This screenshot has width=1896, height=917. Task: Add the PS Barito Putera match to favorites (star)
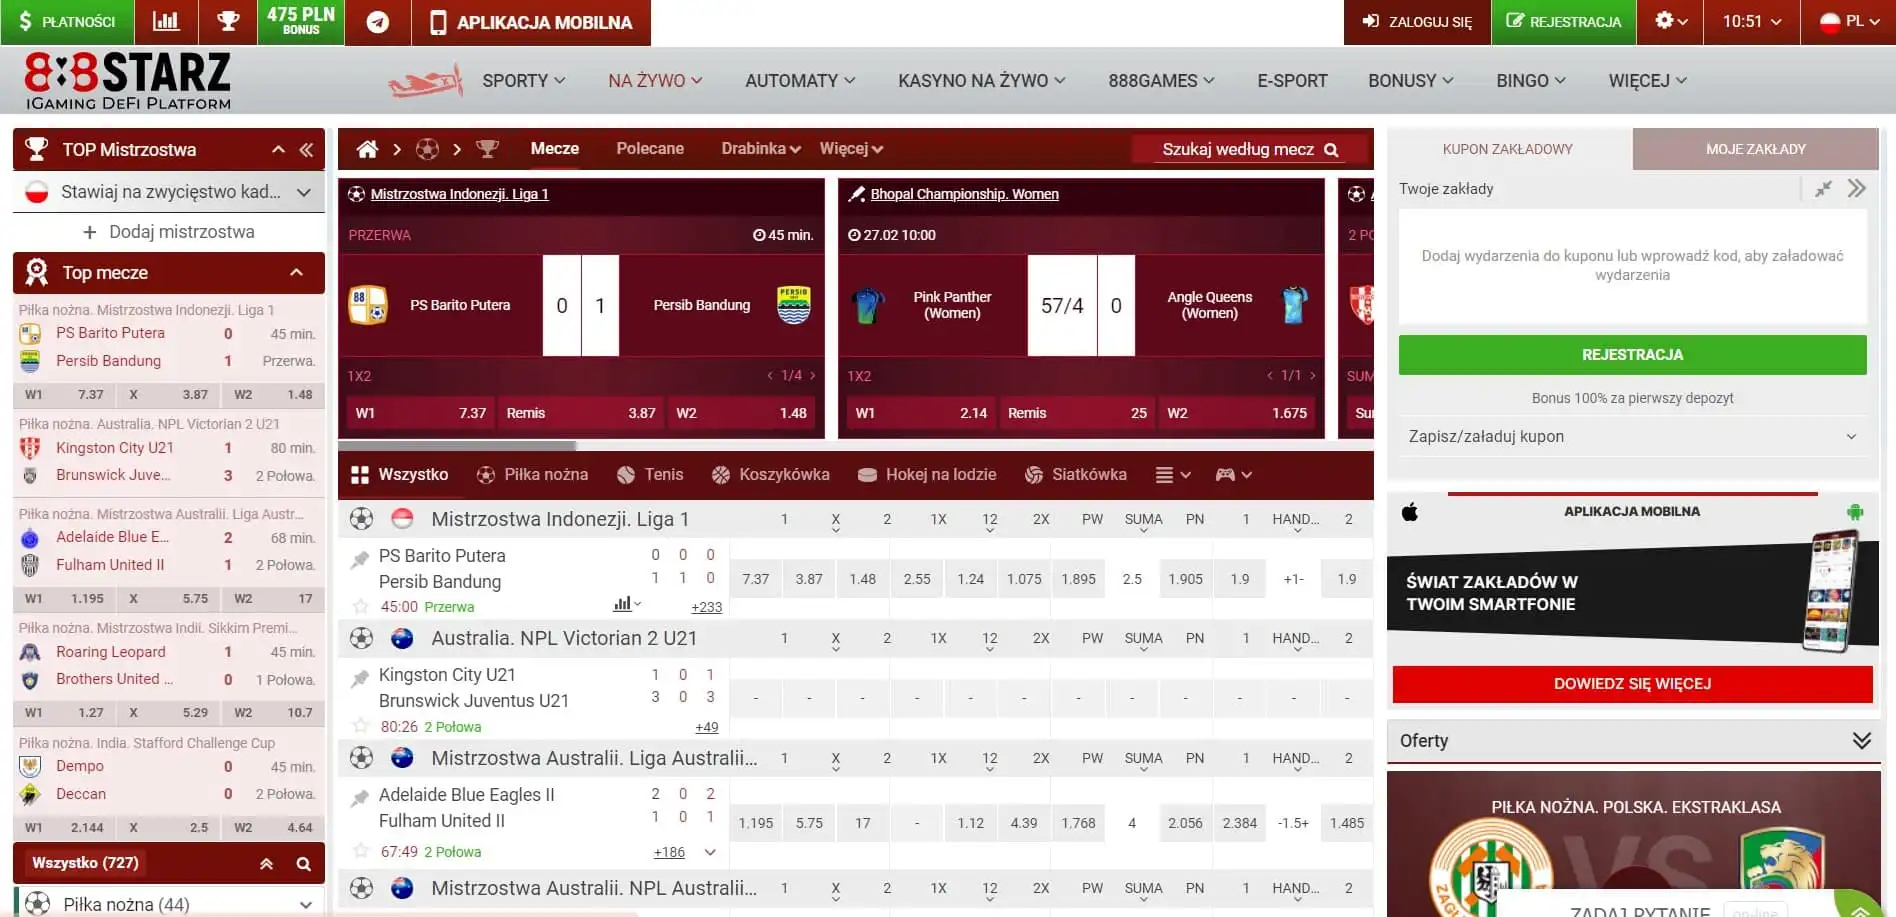pos(360,606)
